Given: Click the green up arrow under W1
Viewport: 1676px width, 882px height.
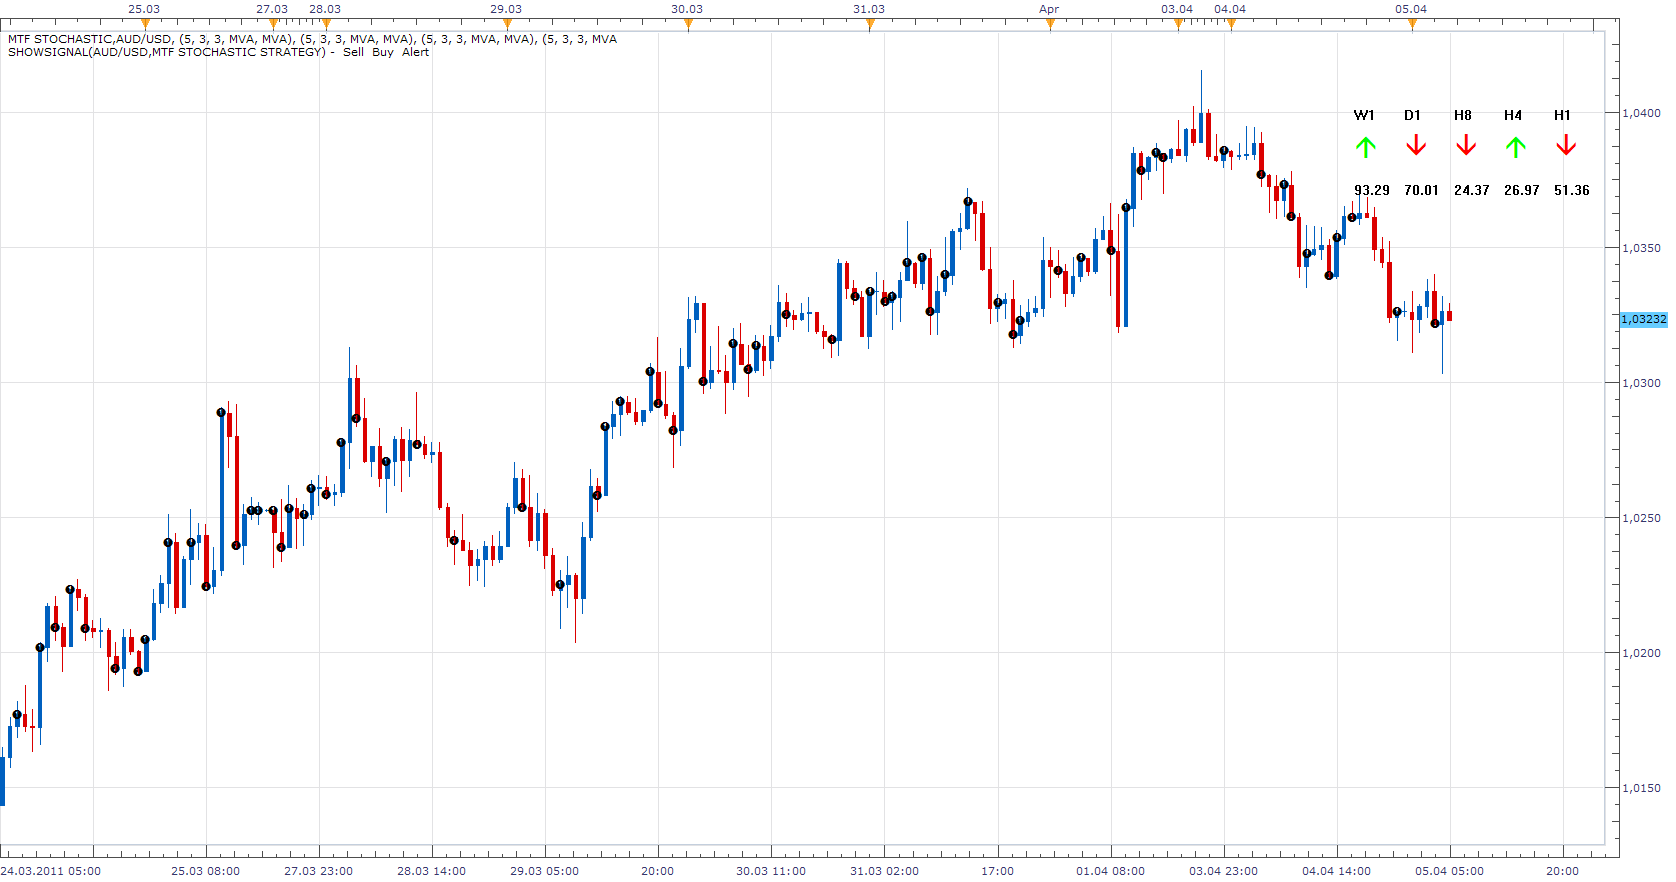Looking at the screenshot, I should pos(1366,148).
